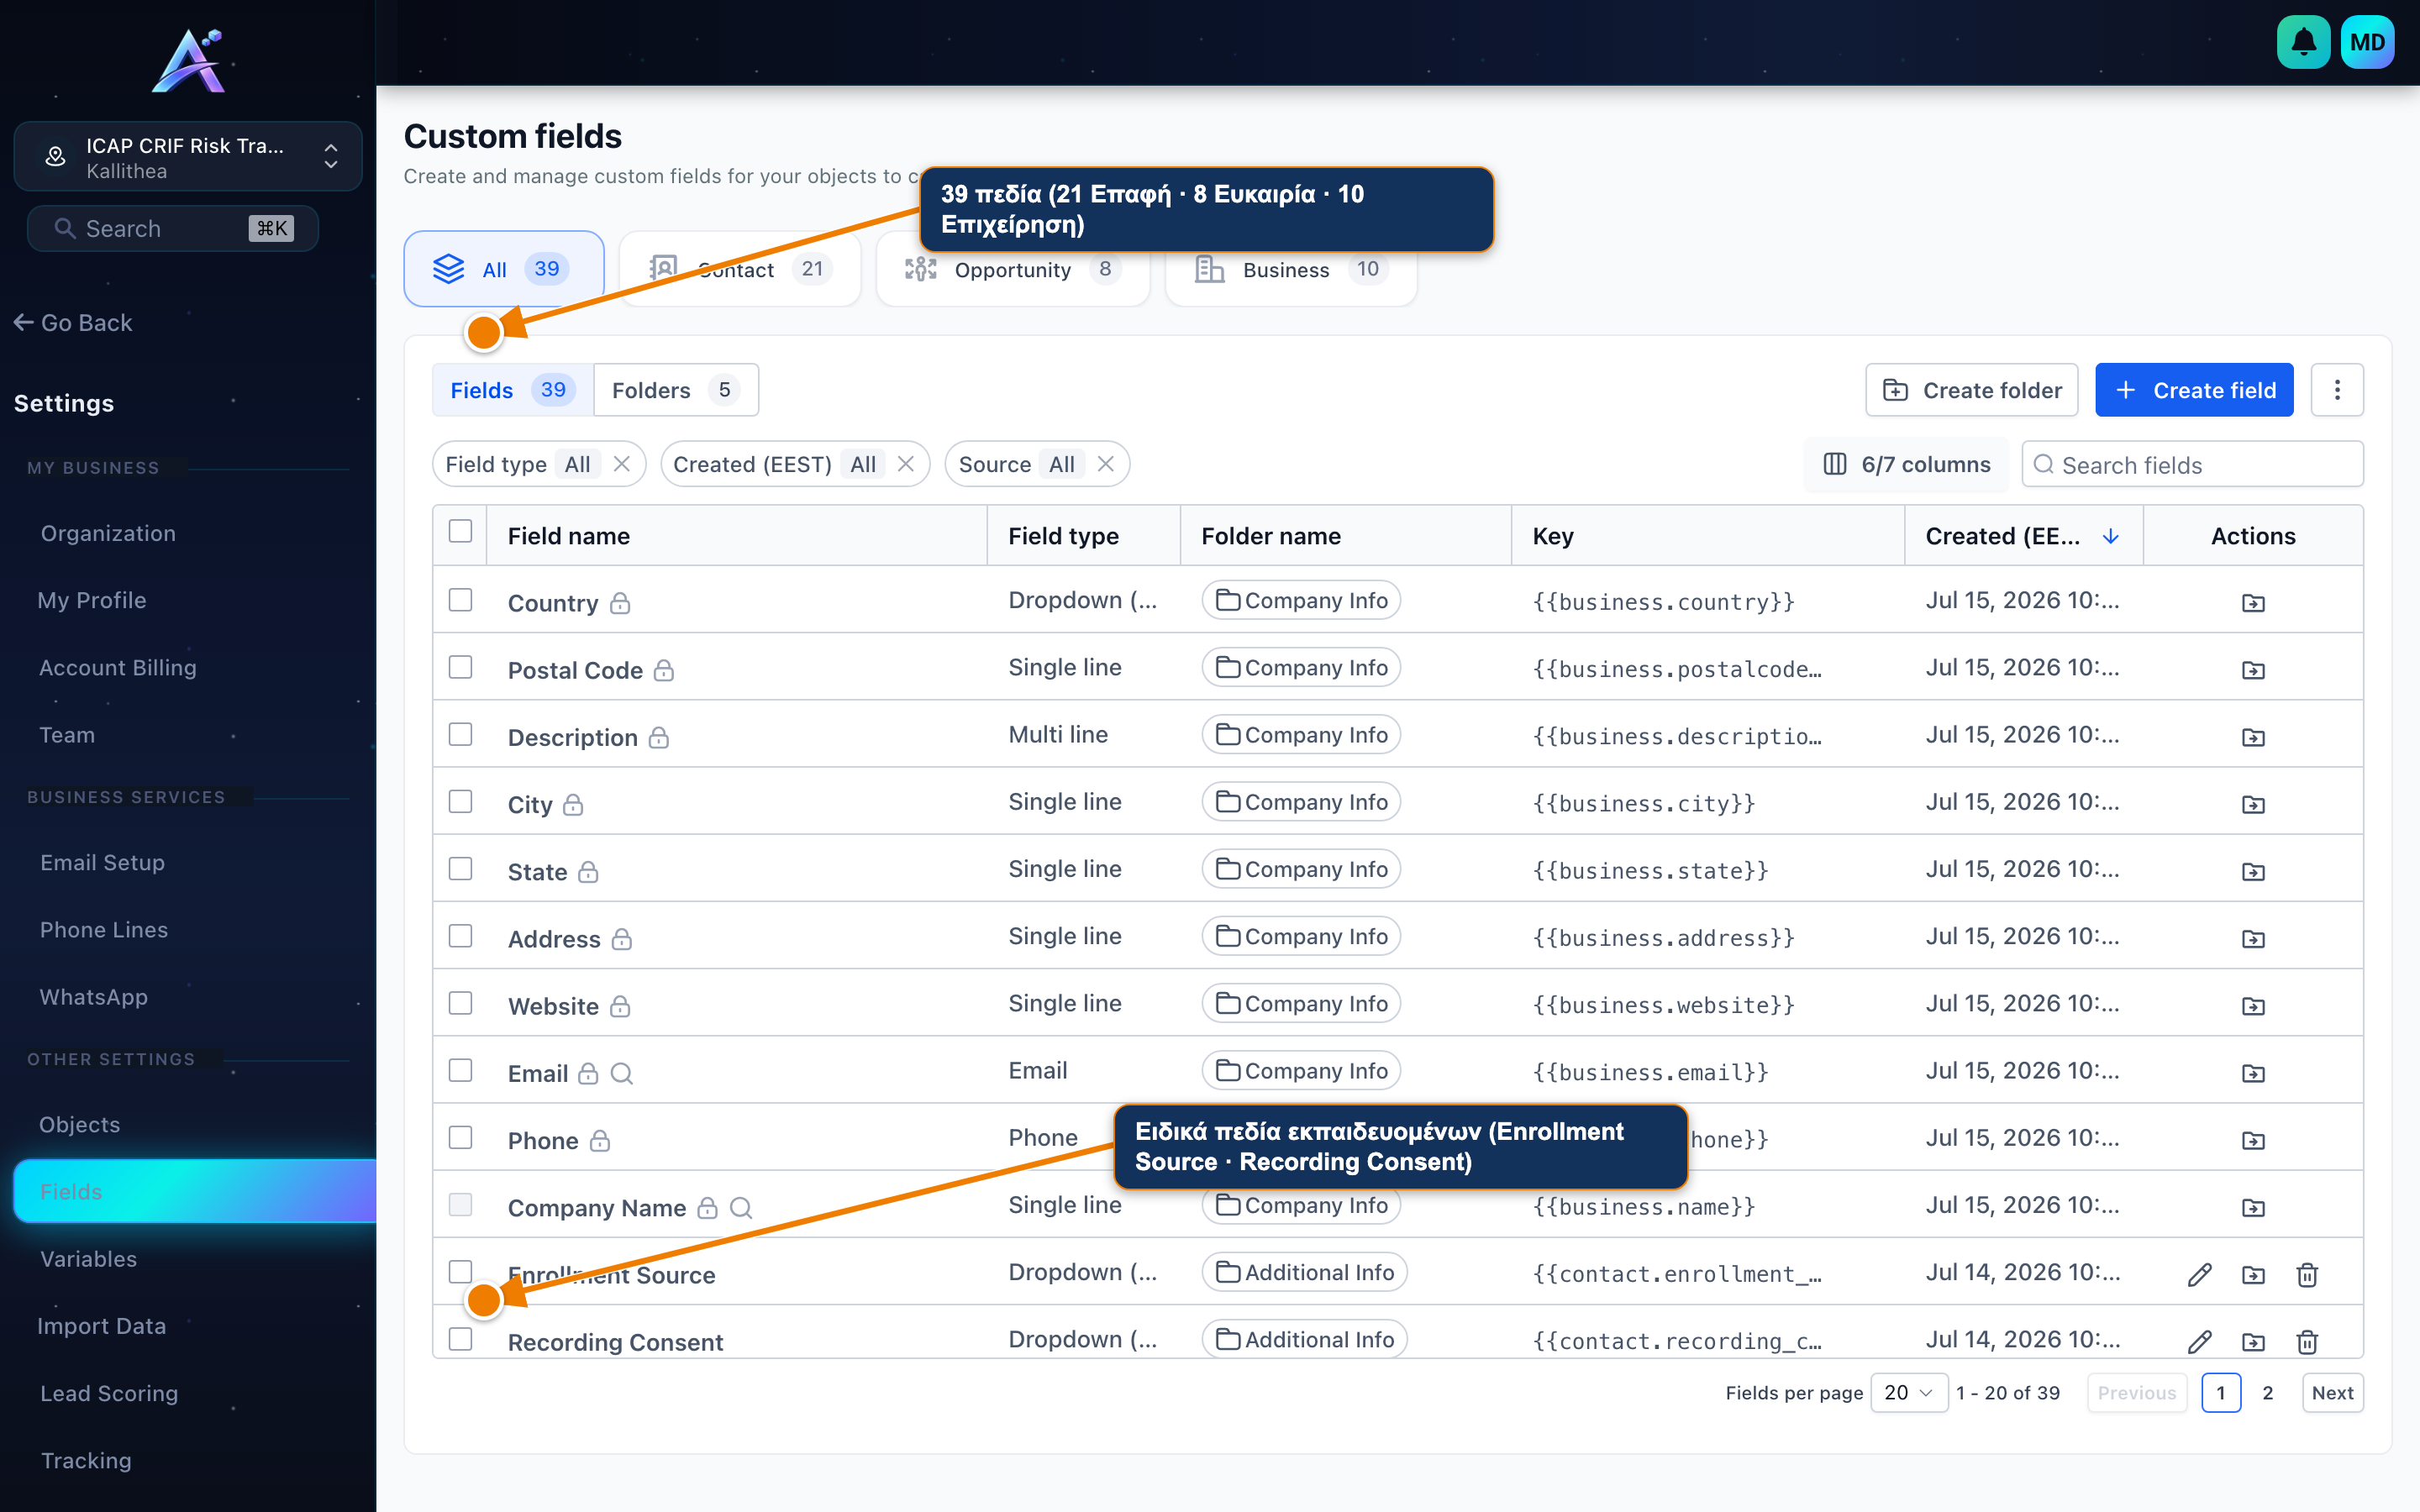
Task: Check the Postal Code row checkbox
Action: pos(460,667)
